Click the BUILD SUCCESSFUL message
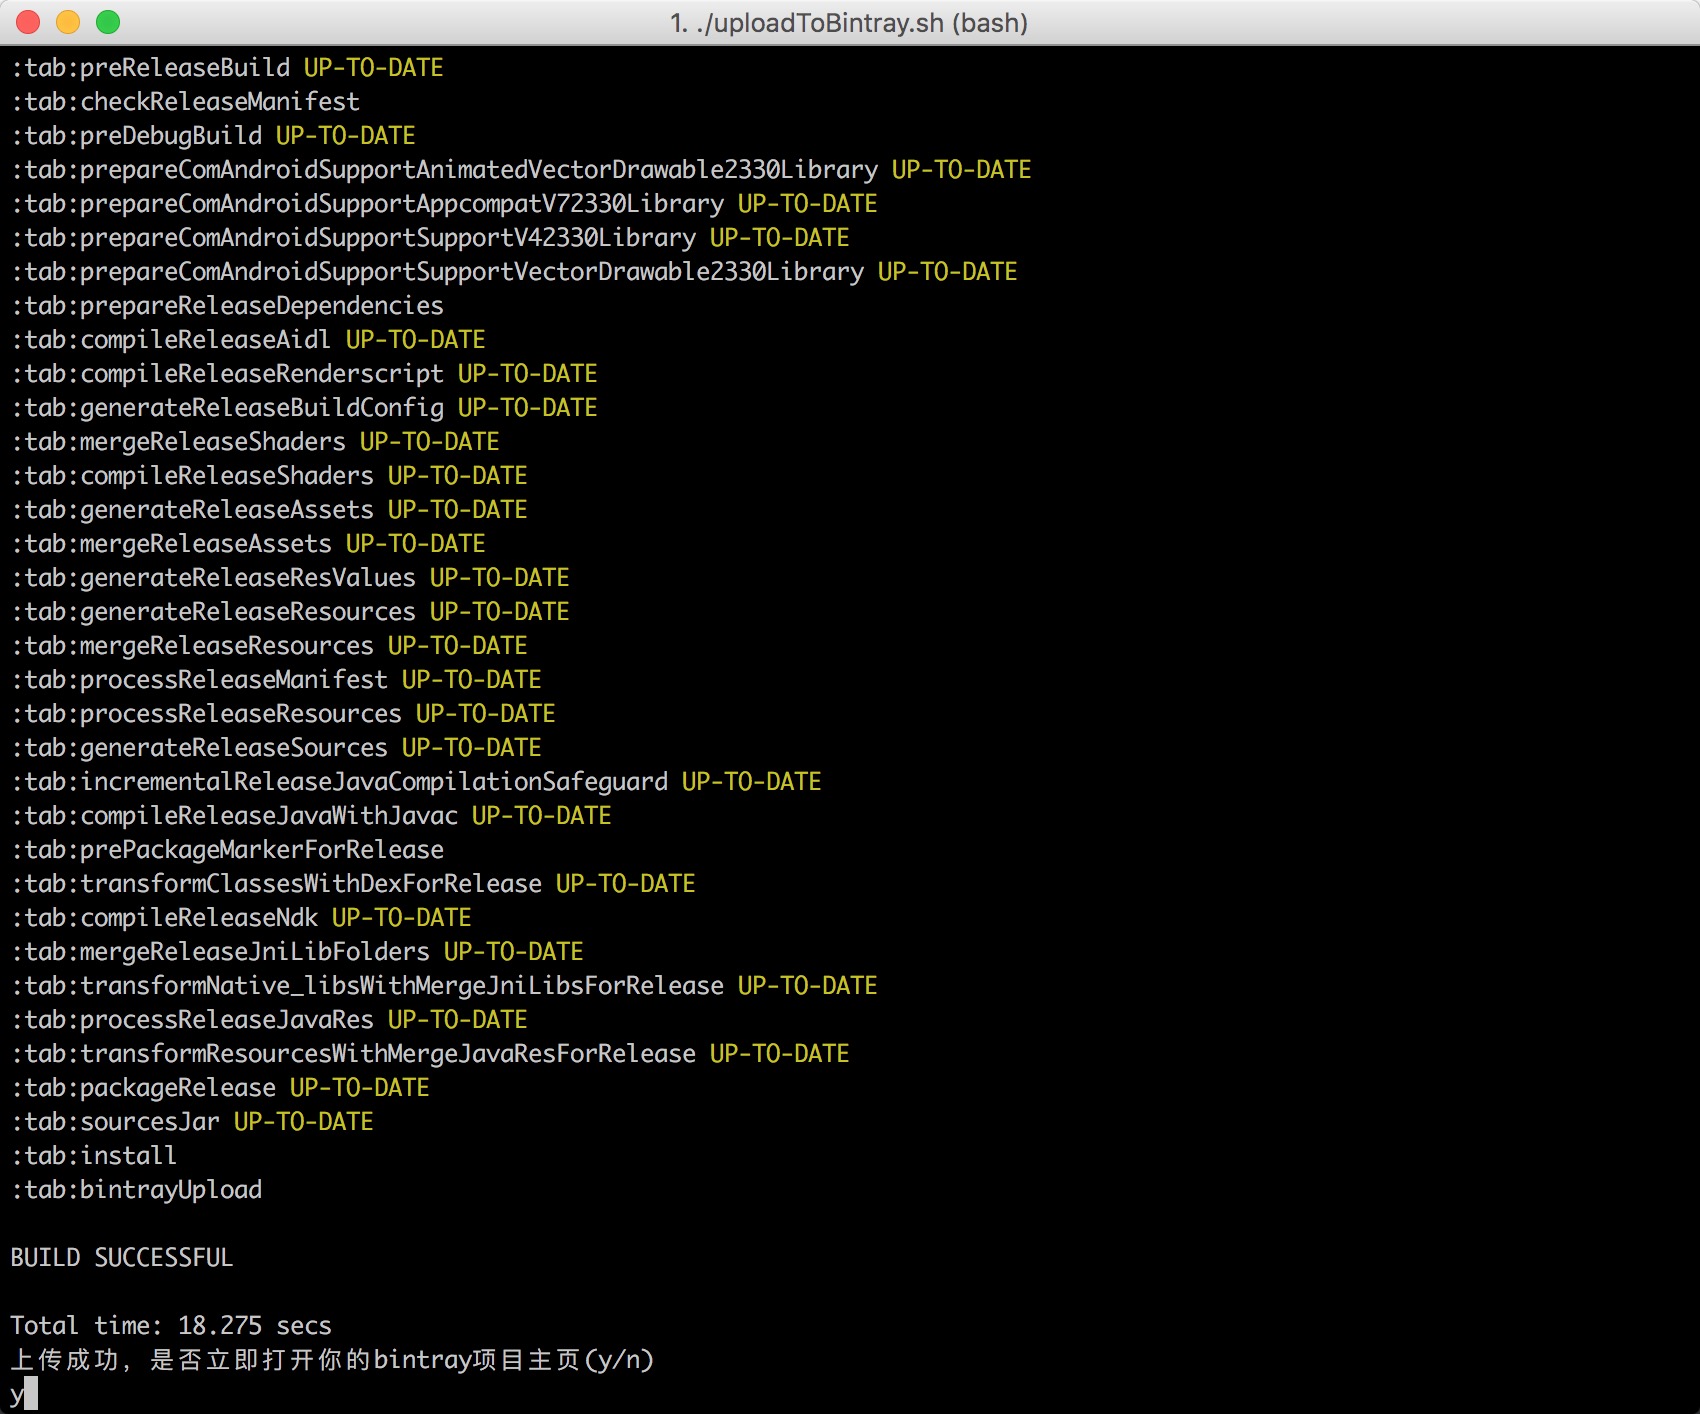Screen dimensions: 1700x1414 coord(122,1258)
